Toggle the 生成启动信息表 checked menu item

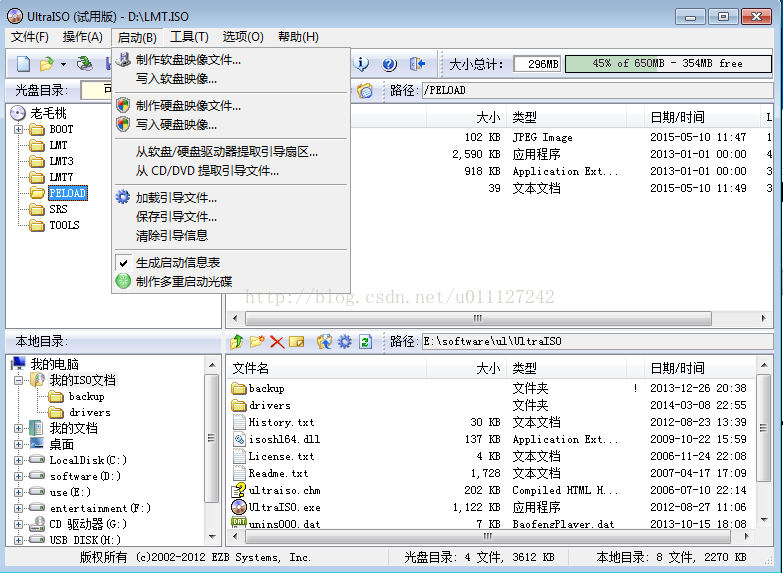pos(178,262)
